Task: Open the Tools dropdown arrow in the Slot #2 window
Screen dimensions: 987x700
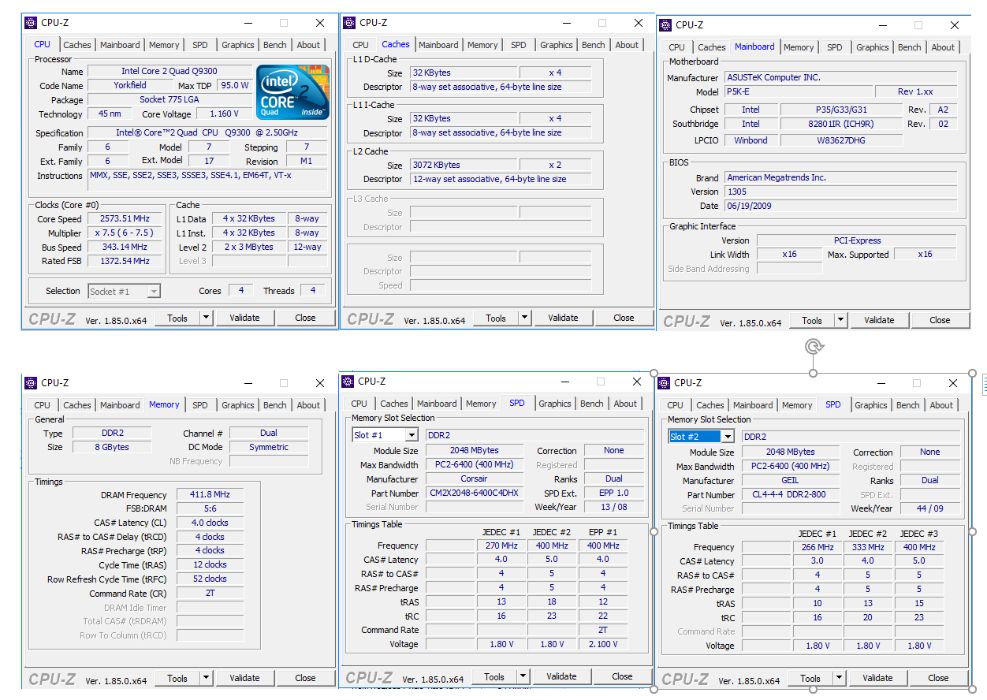Action: coord(839,678)
